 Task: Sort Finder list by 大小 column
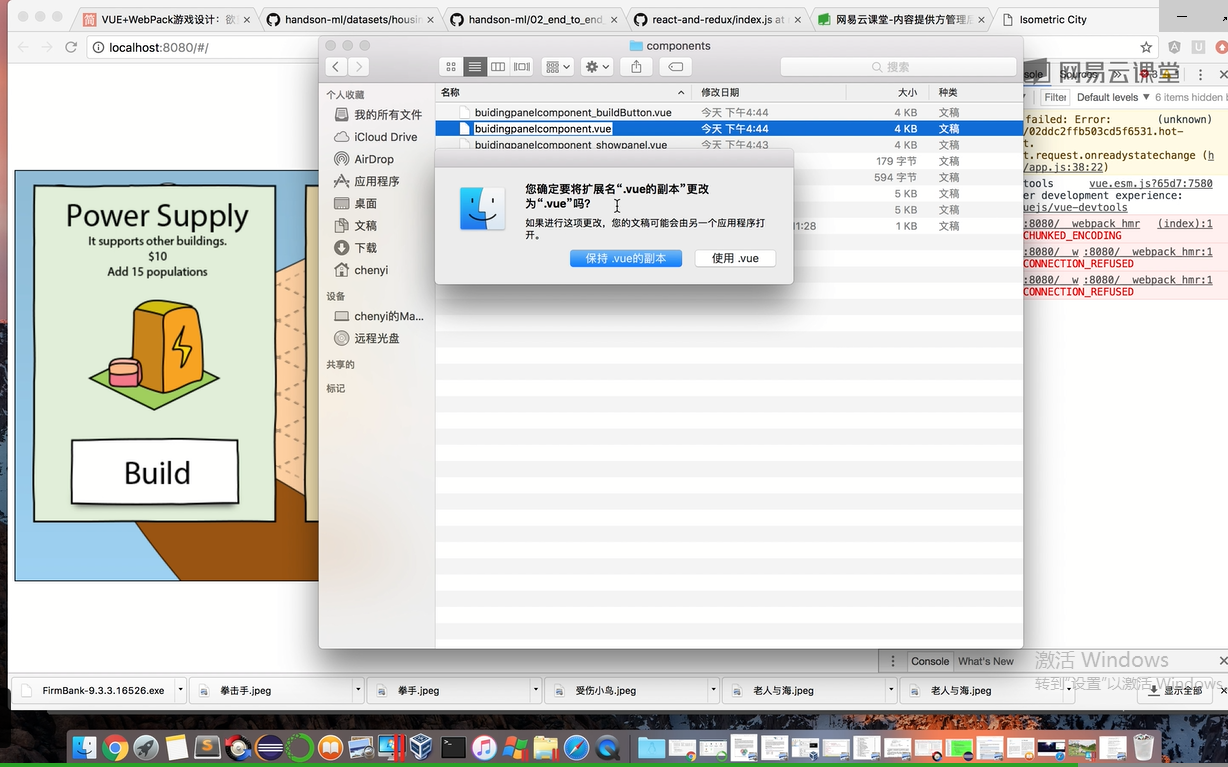886,92
